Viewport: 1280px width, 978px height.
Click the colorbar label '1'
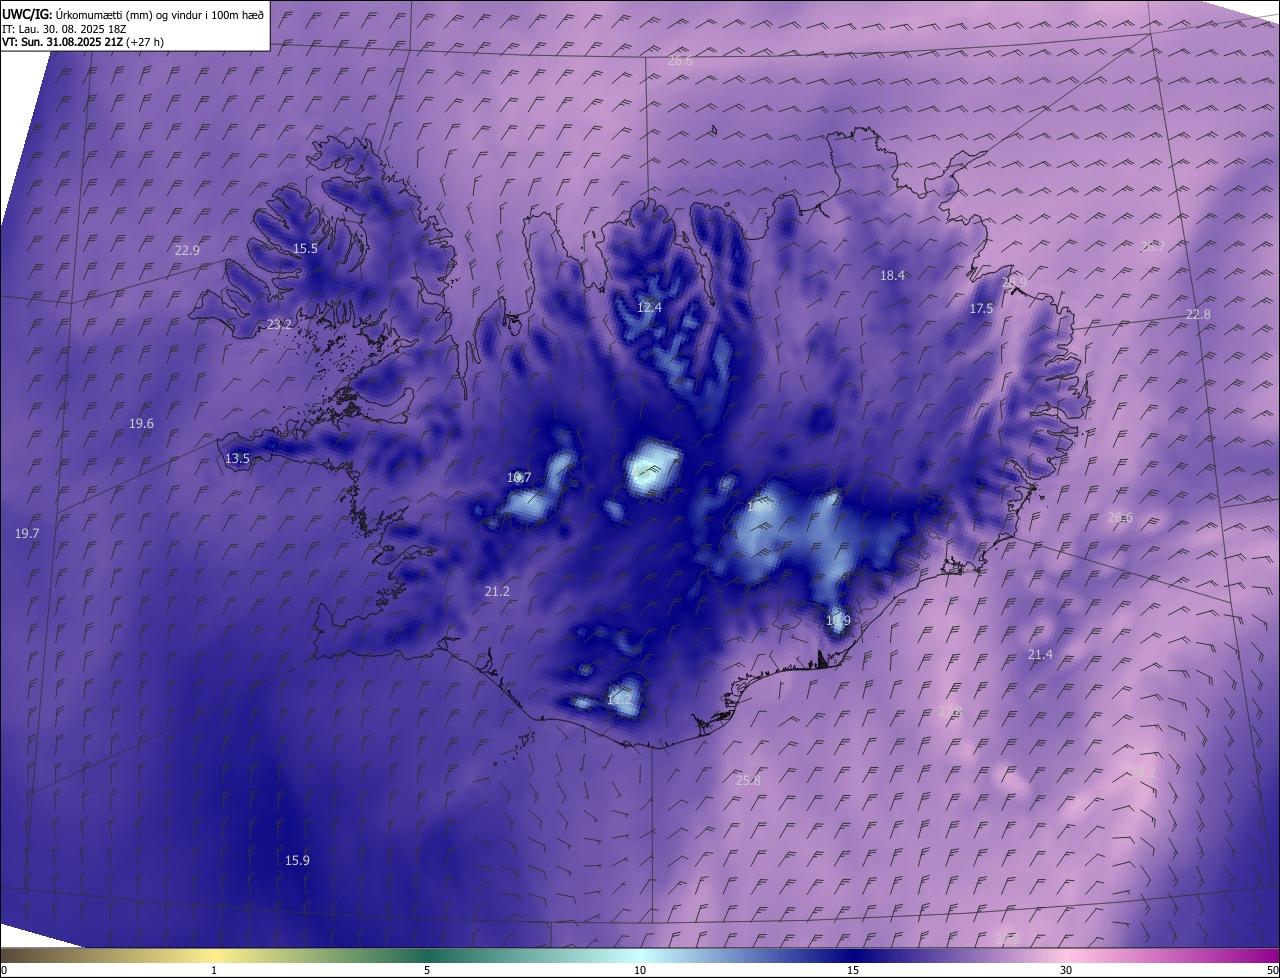tap(214, 970)
